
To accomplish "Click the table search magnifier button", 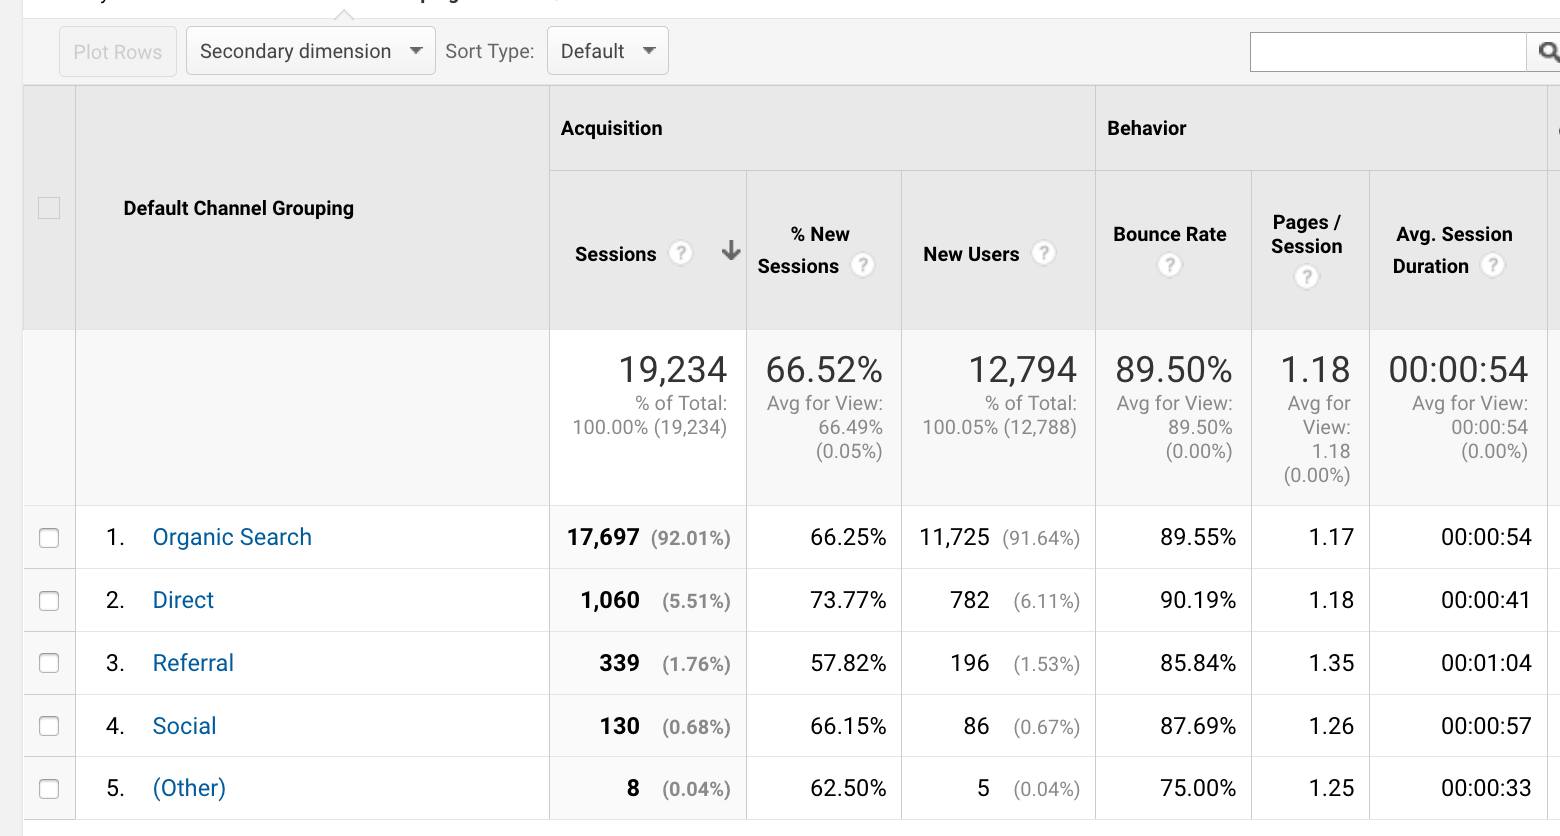I will click(x=1544, y=52).
